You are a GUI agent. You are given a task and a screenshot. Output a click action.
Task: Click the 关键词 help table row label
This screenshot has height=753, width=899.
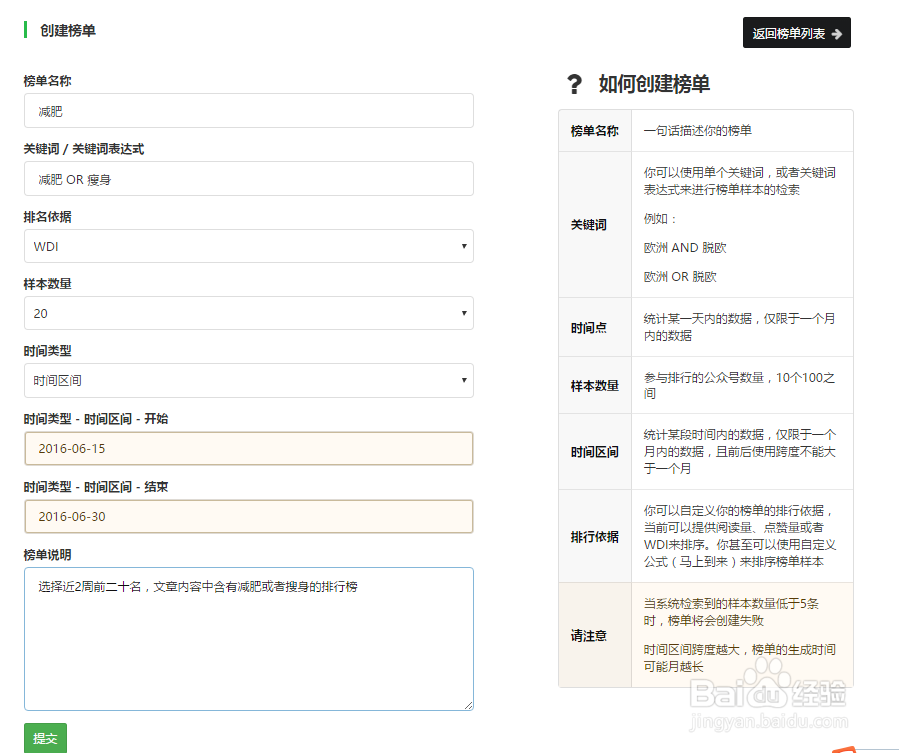click(x=588, y=225)
